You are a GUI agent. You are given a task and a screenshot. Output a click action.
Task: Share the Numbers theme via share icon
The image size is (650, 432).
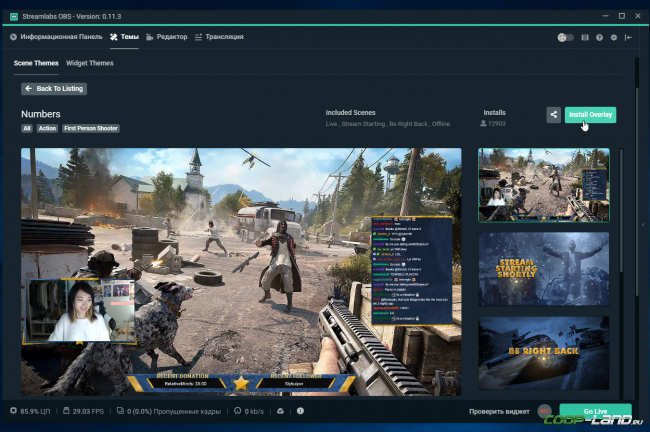click(x=553, y=115)
